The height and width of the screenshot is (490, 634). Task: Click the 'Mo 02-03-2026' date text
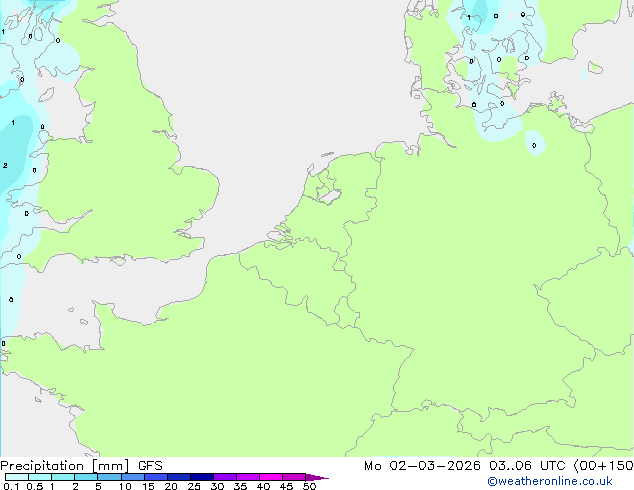click(422, 466)
